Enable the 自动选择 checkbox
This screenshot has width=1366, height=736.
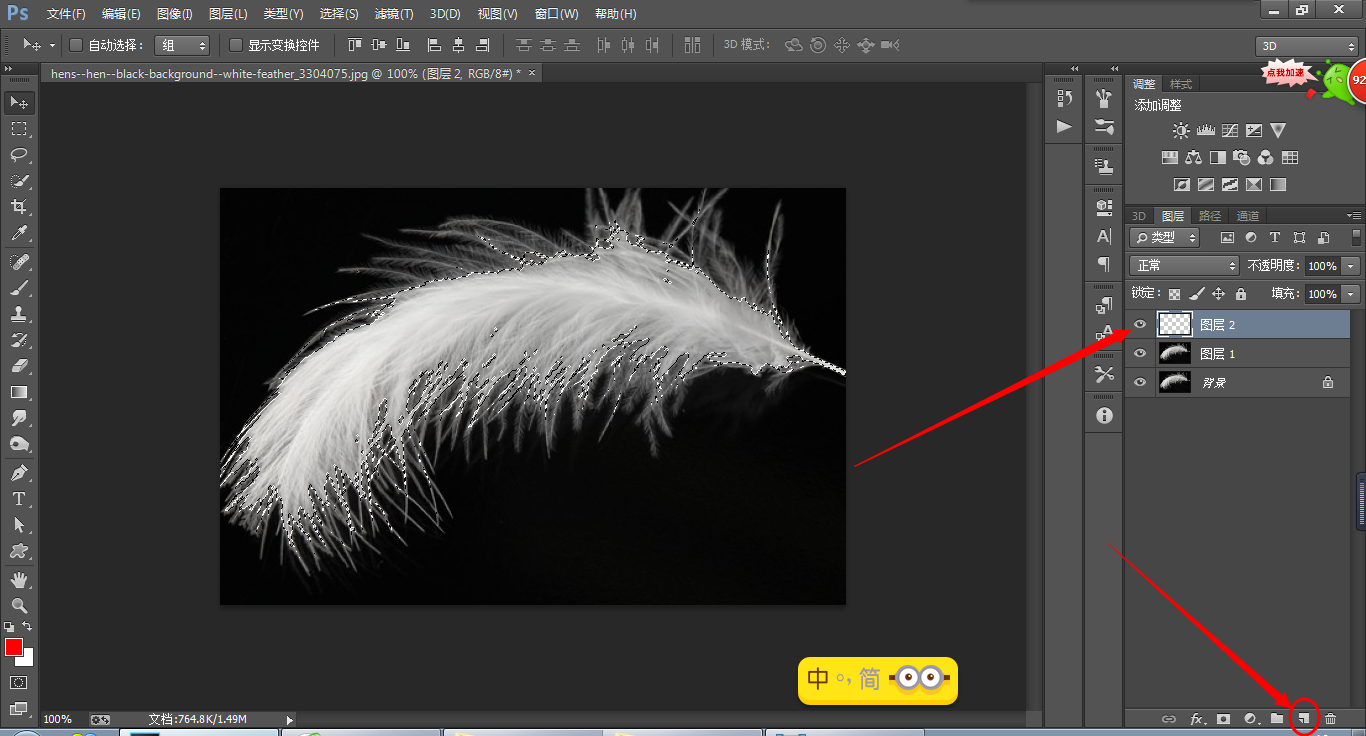(76, 45)
